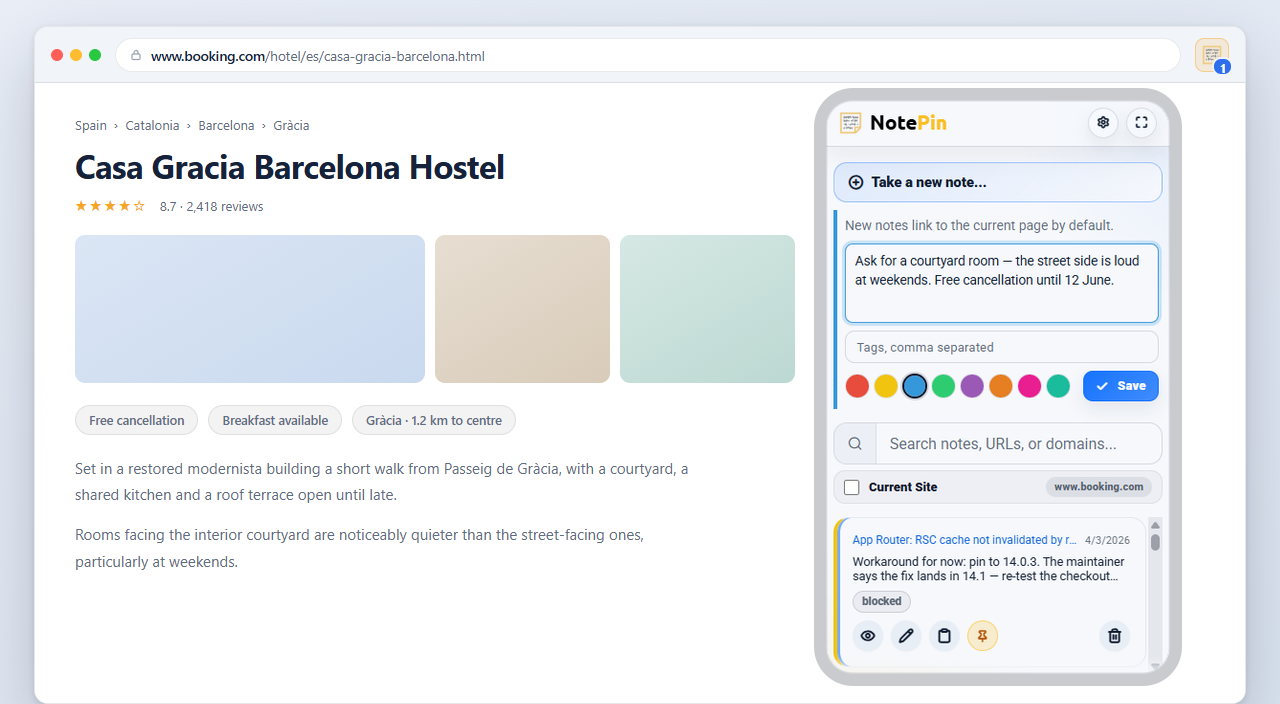Pick the orange note color
The width and height of the screenshot is (1280, 704).
tap(1001, 386)
